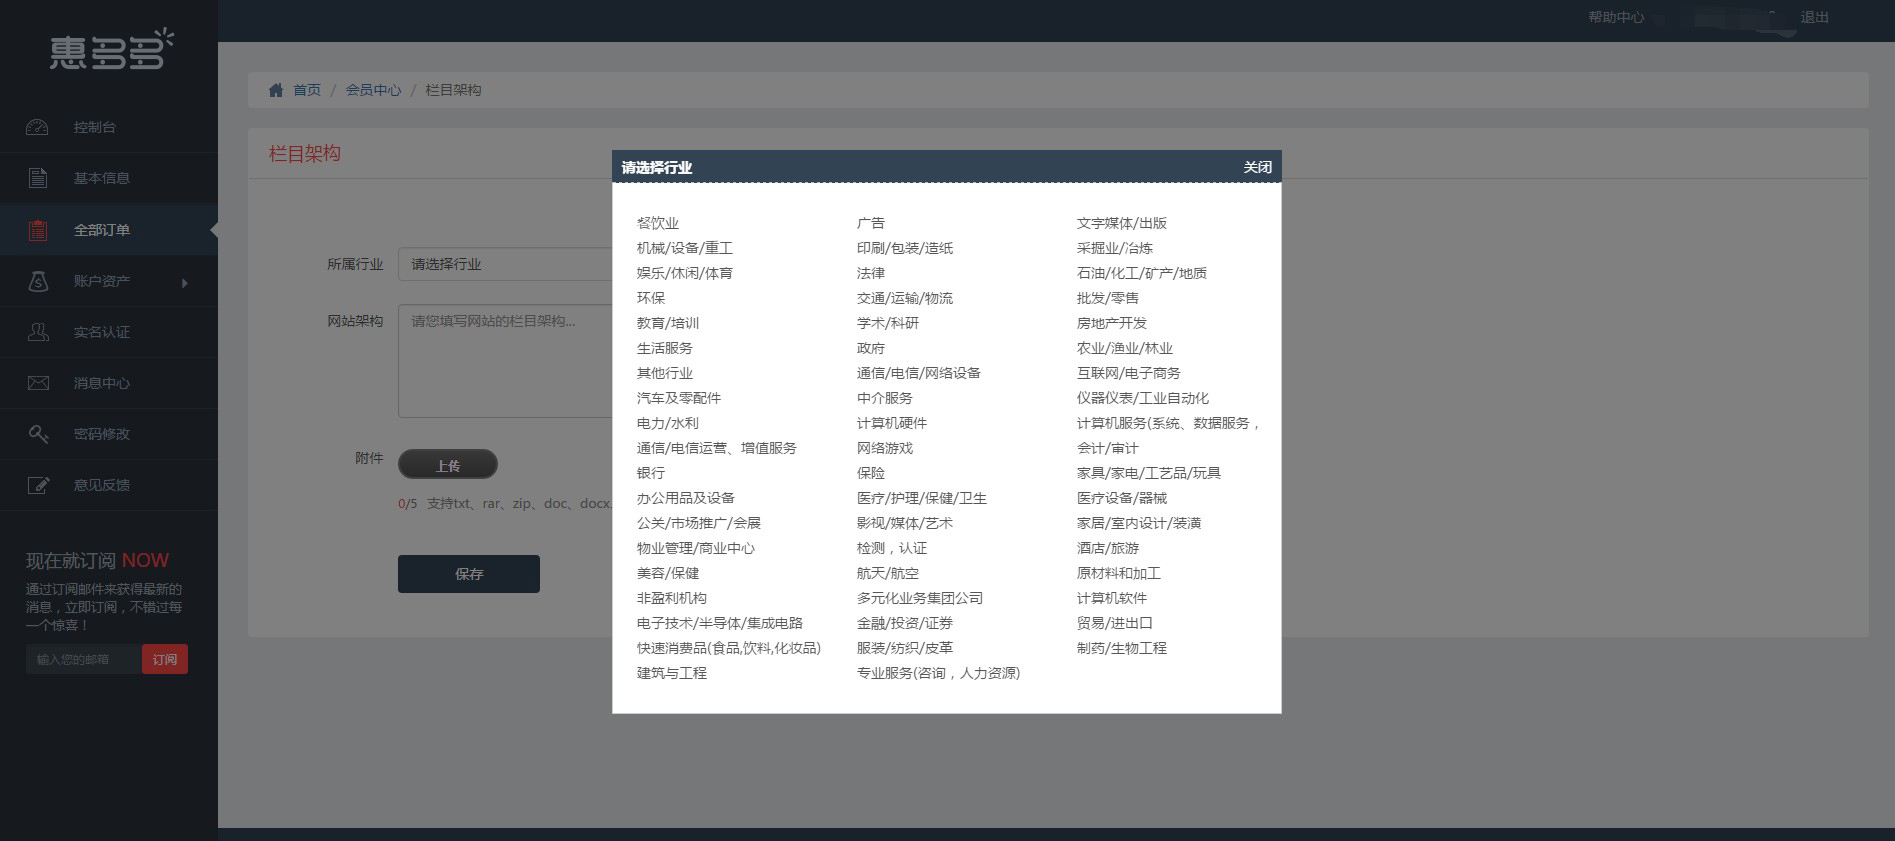Screen dimensions: 1895x841
Task: Select 文字媒体/出版 industry
Action: (1122, 223)
